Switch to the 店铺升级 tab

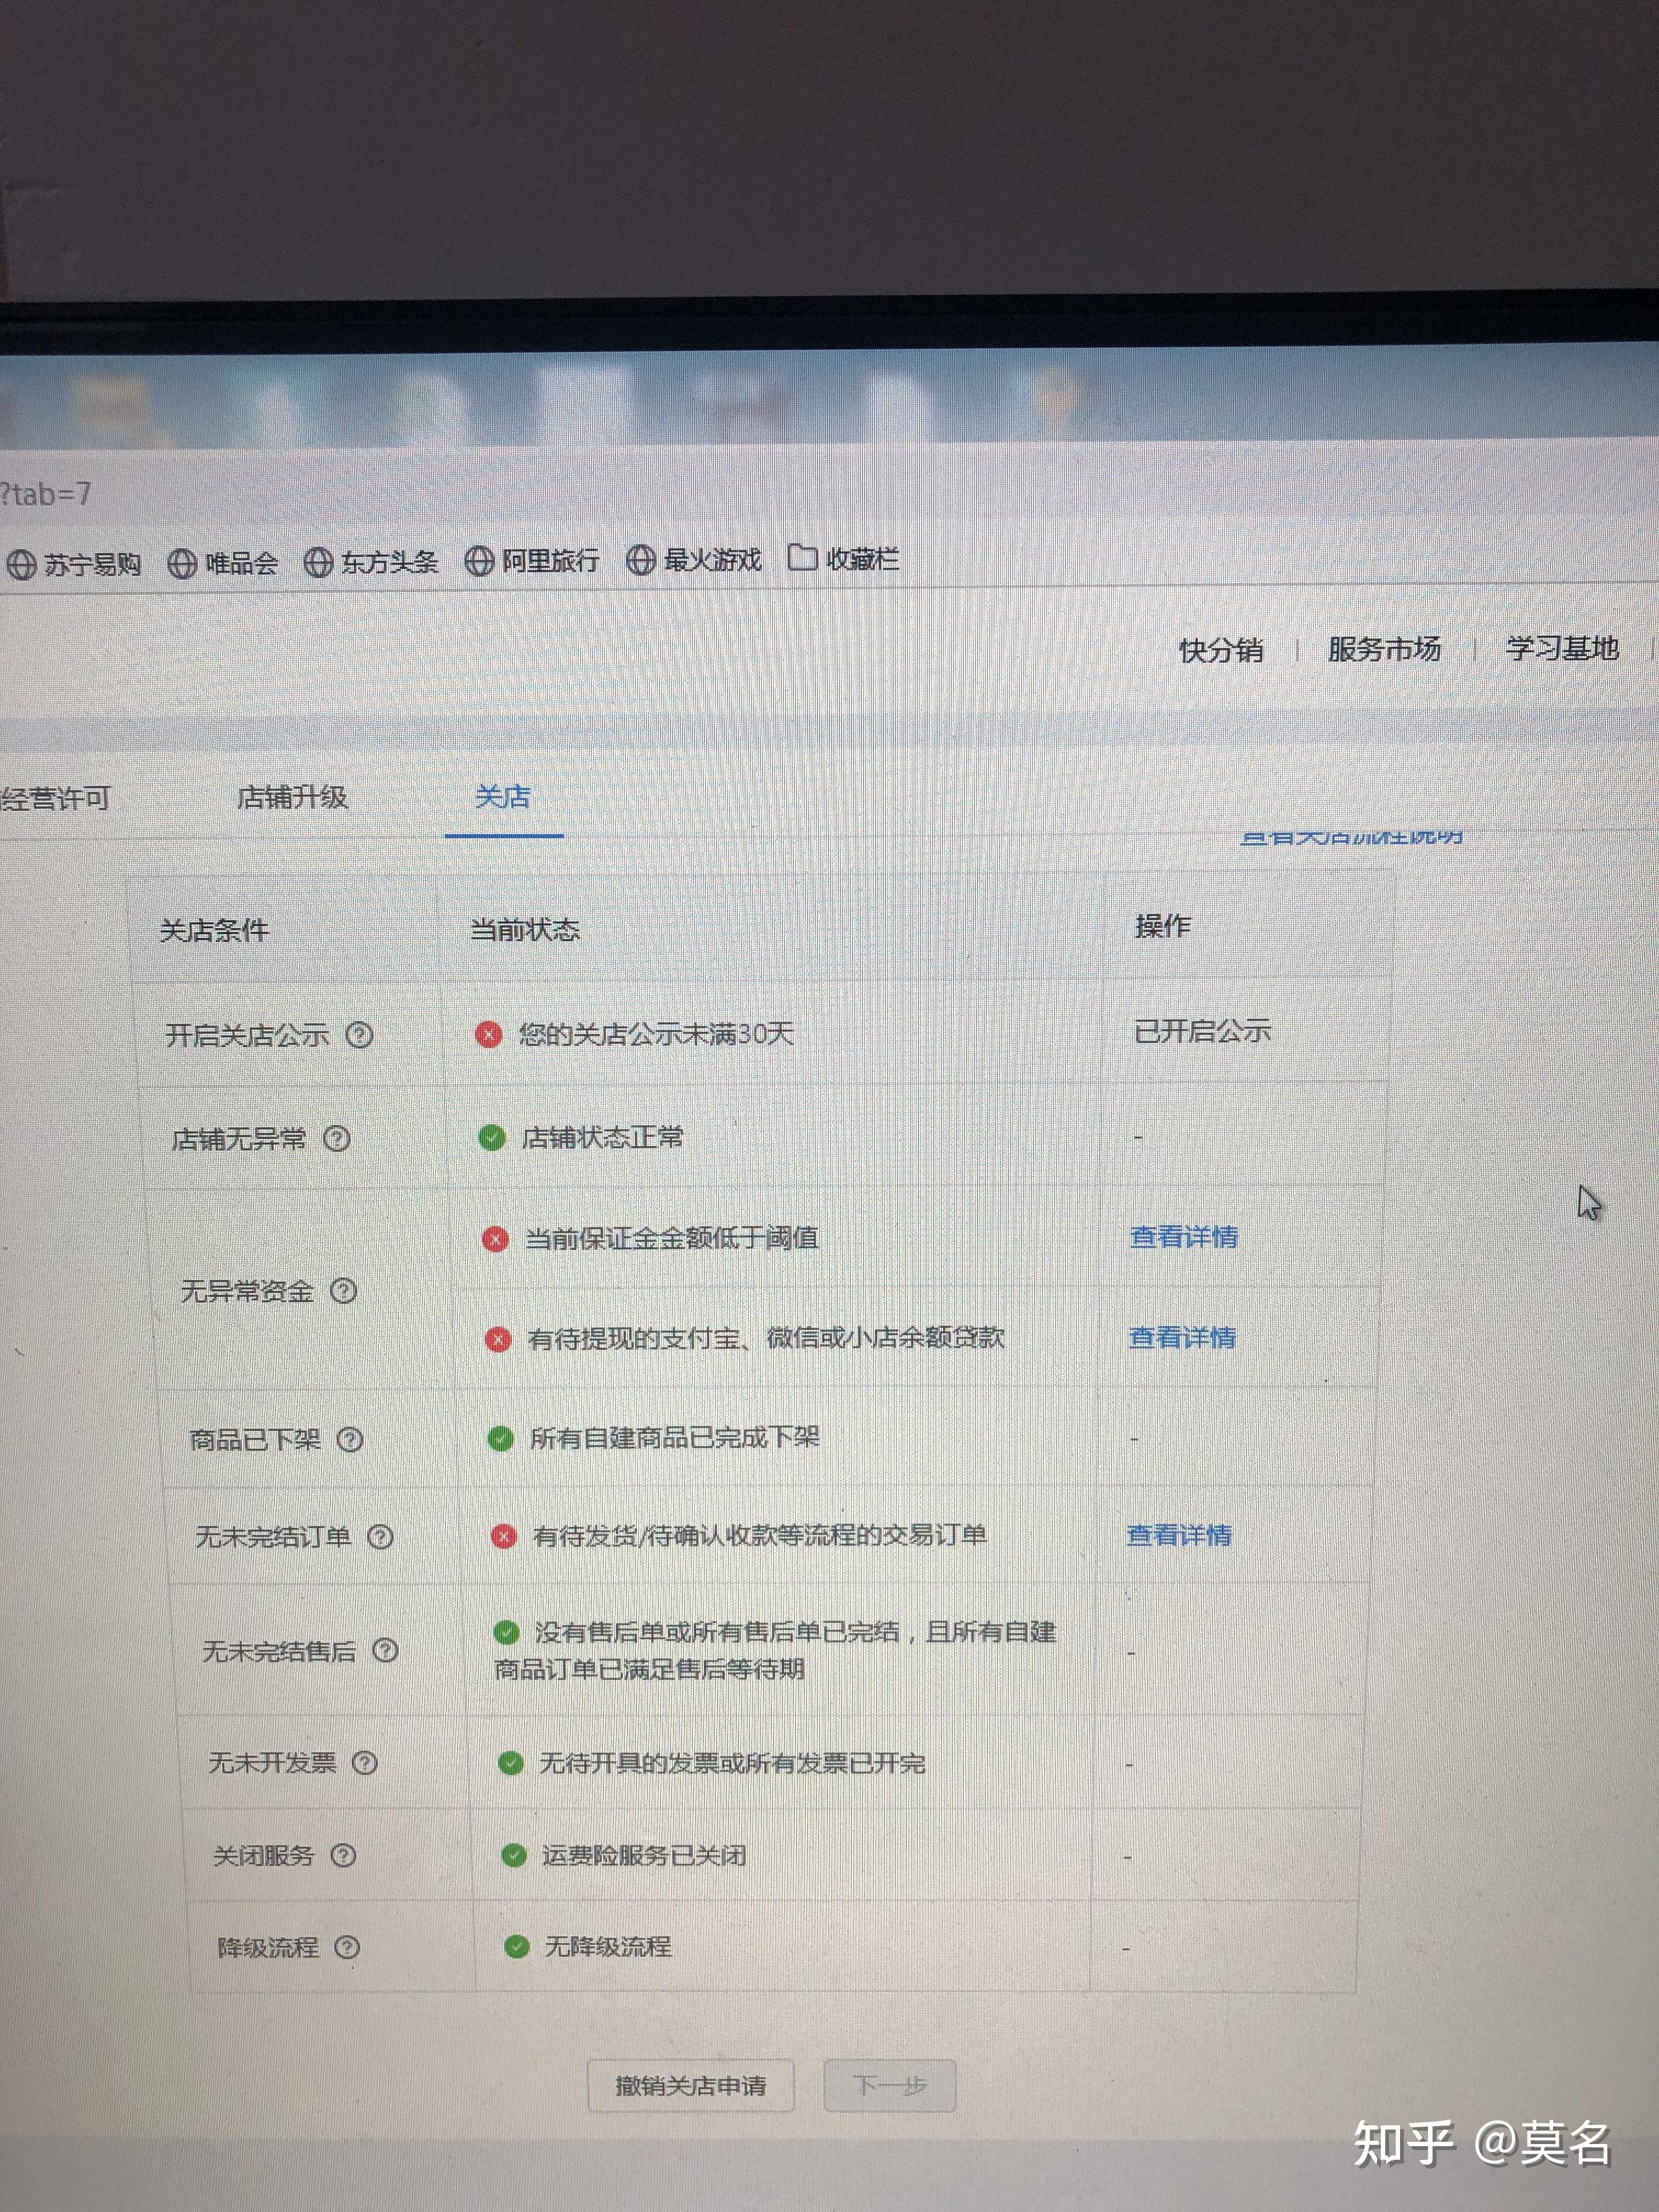[x=292, y=797]
